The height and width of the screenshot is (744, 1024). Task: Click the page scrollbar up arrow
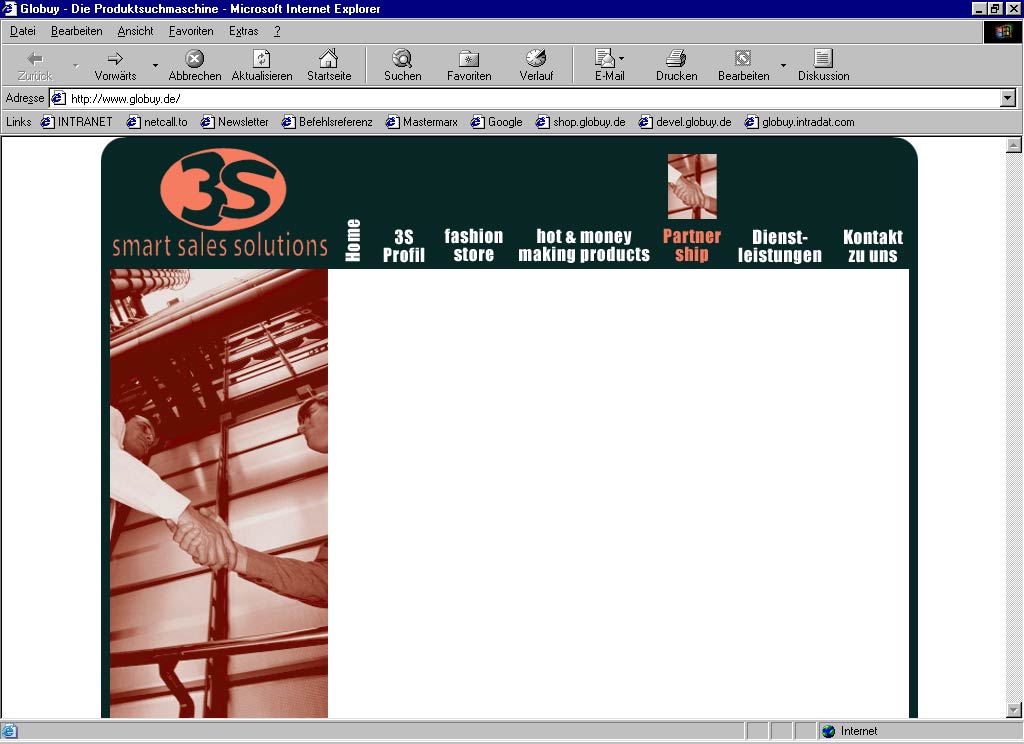click(x=1014, y=145)
